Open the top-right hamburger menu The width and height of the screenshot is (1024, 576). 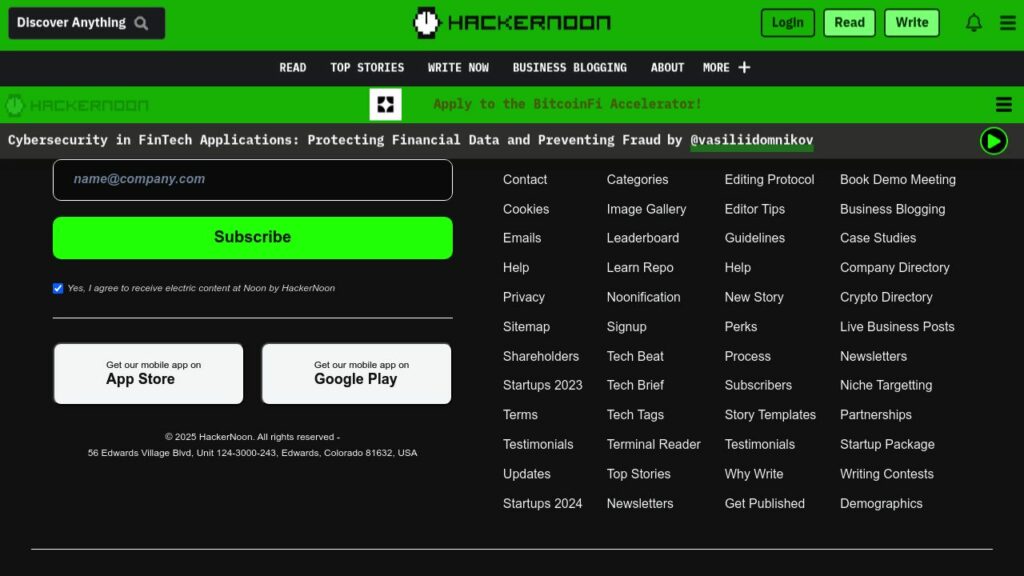1008,23
